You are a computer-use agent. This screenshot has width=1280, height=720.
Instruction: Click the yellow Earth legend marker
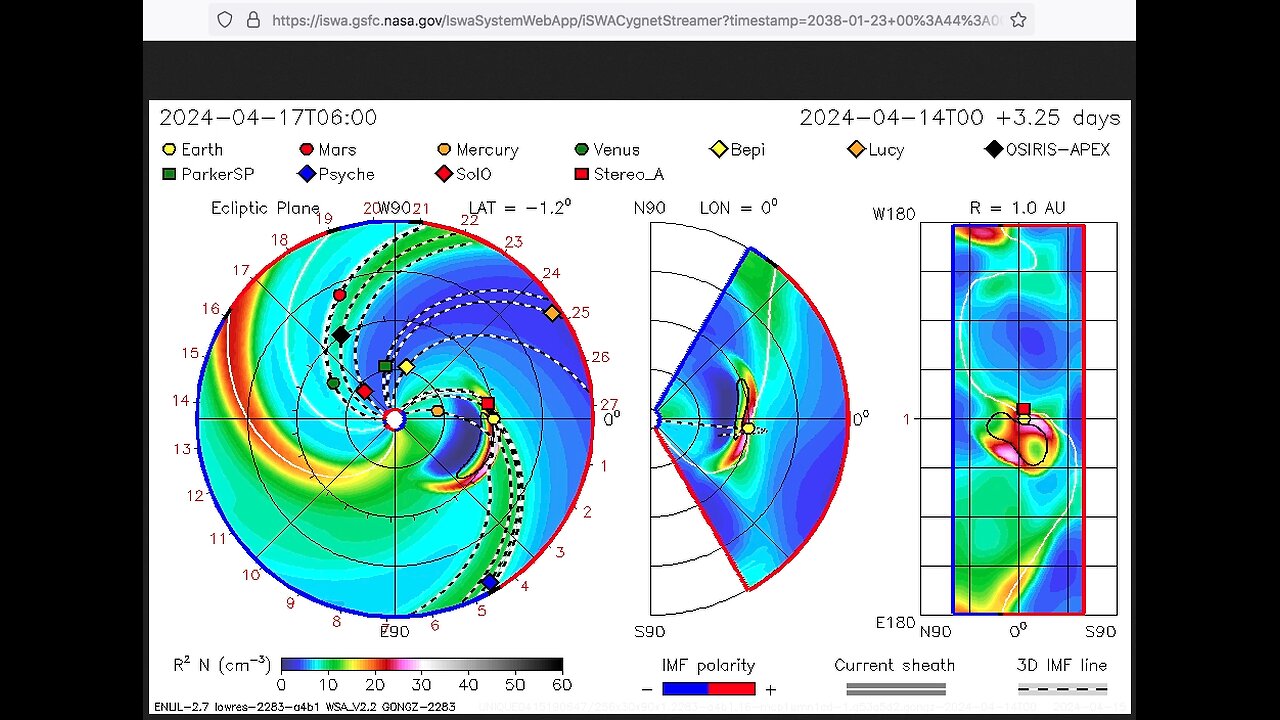click(x=169, y=150)
